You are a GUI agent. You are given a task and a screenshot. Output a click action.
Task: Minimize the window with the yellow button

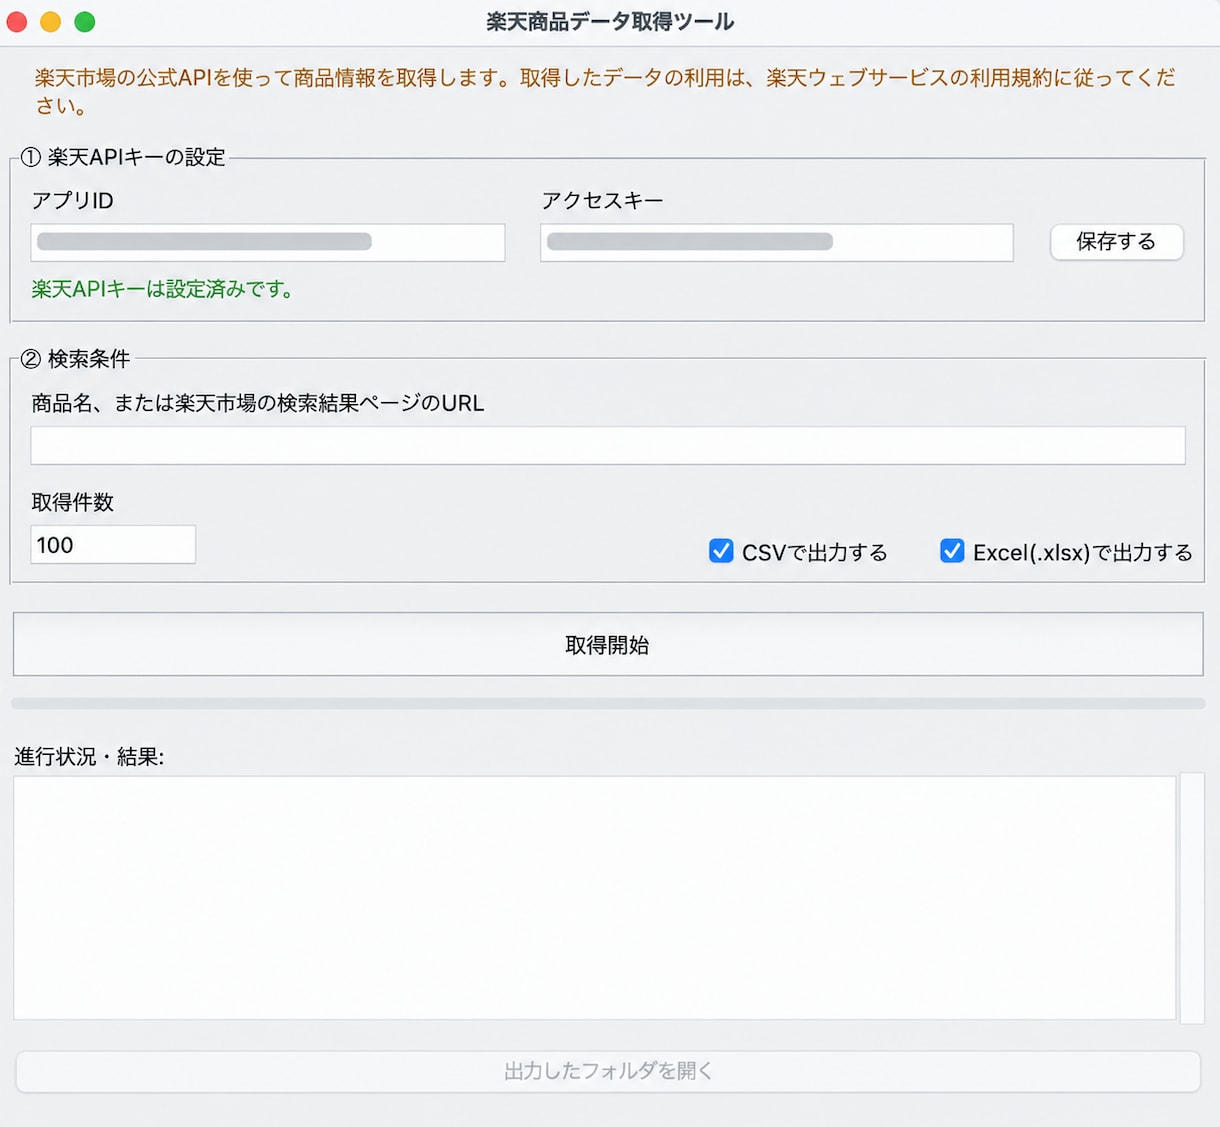click(x=51, y=21)
